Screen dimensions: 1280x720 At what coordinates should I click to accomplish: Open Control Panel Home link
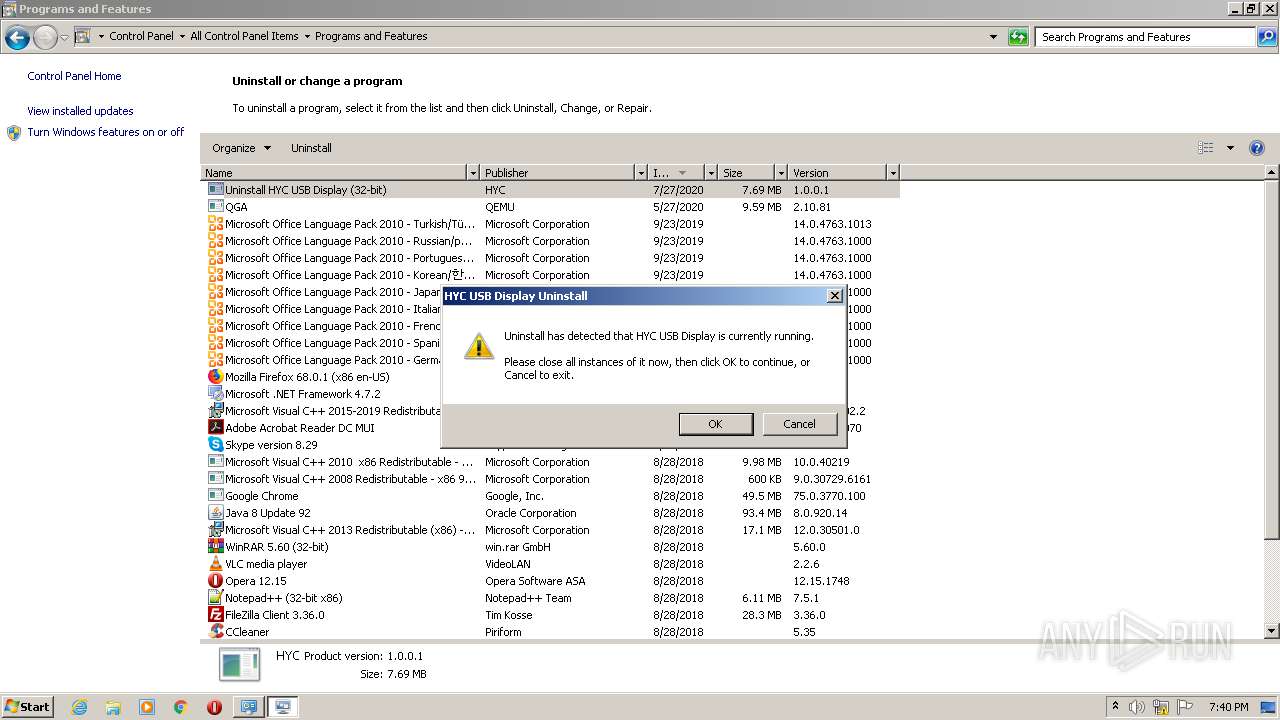click(74, 76)
